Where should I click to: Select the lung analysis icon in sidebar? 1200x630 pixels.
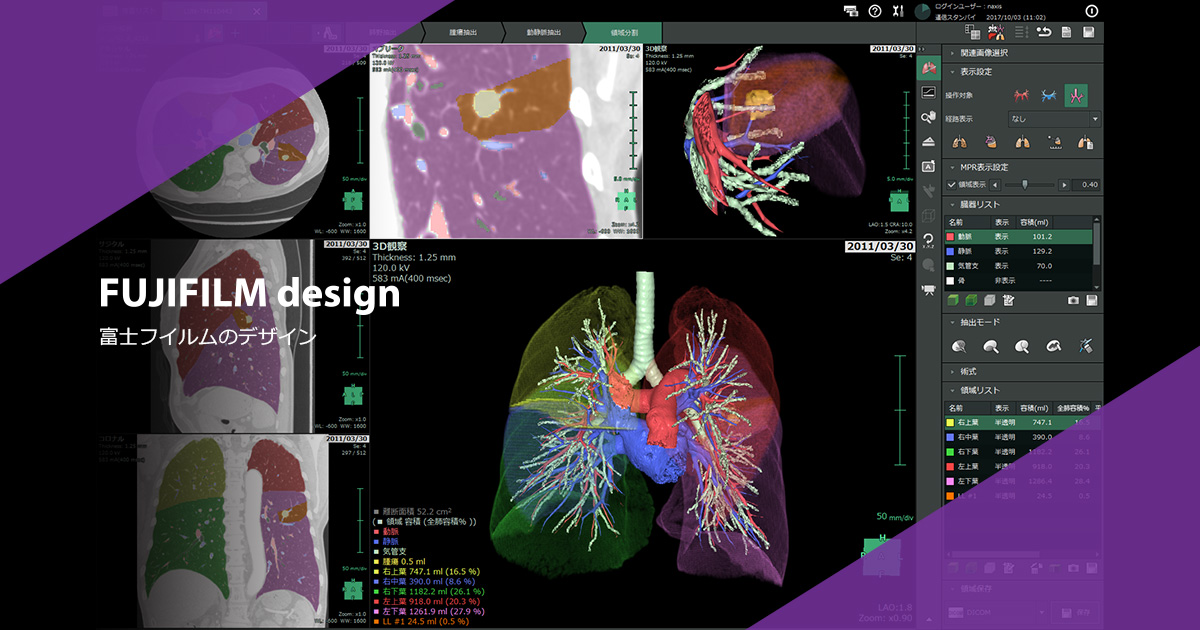(929, 68)
